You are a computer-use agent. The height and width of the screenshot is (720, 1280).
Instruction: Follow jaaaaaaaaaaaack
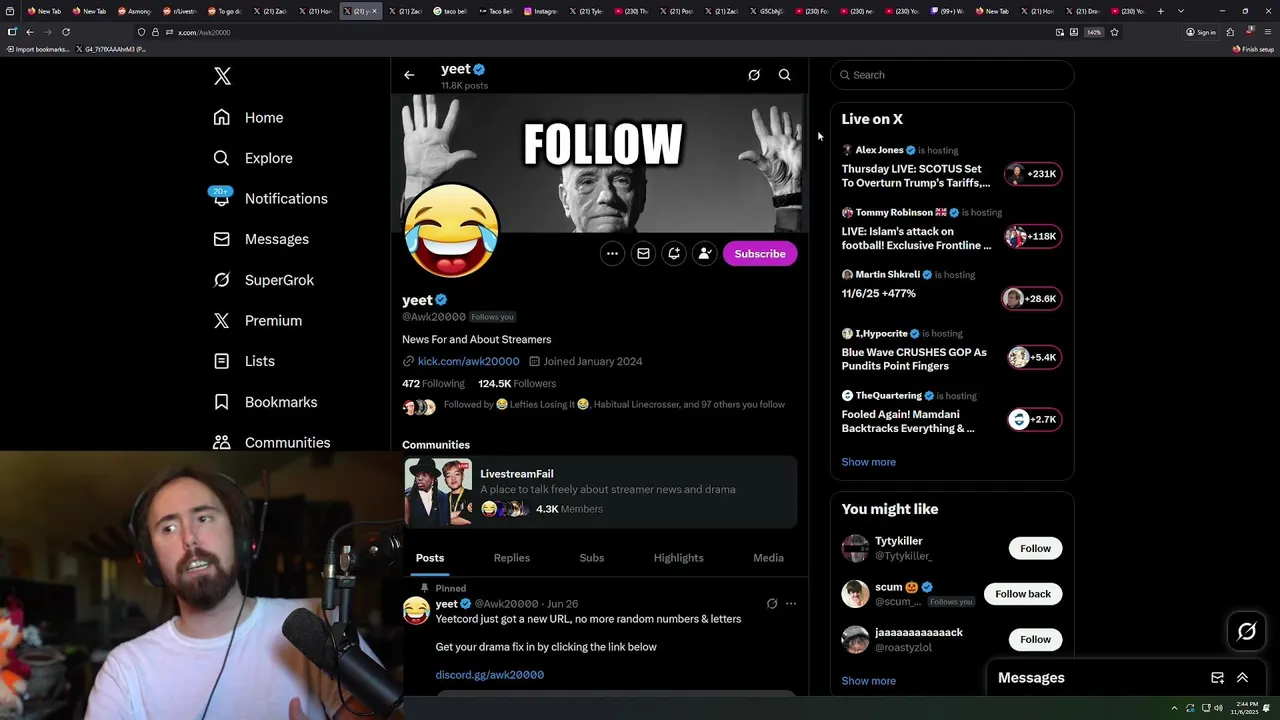(x=1035, y=639)
